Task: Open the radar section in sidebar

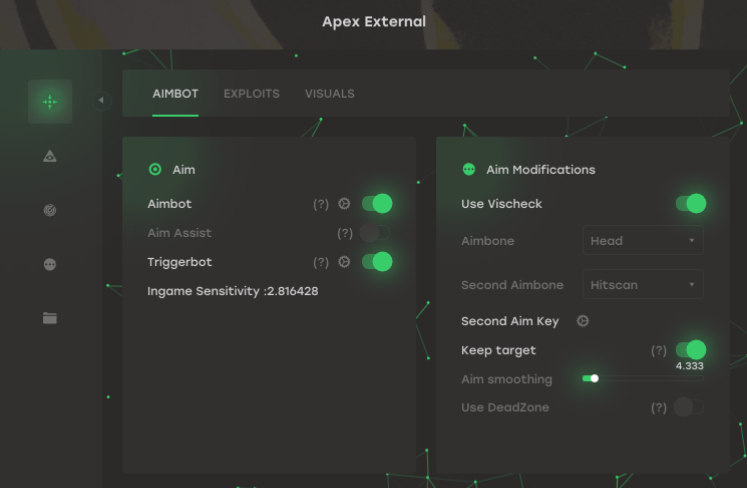Action: coord(50,210)
